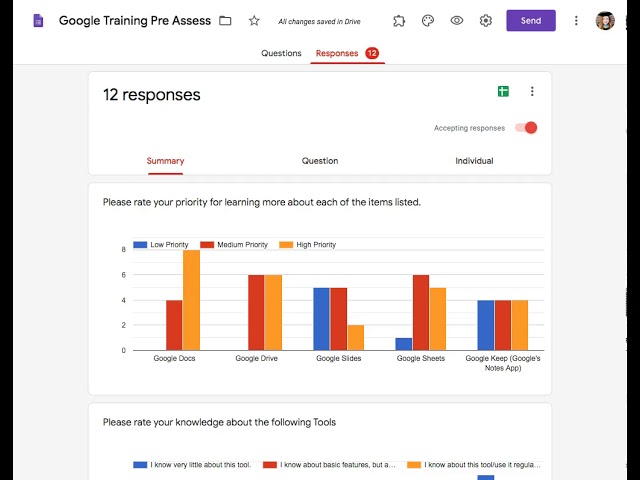Select the Responses tab
The height and width of the screenshot is (480, 640).
337,53
